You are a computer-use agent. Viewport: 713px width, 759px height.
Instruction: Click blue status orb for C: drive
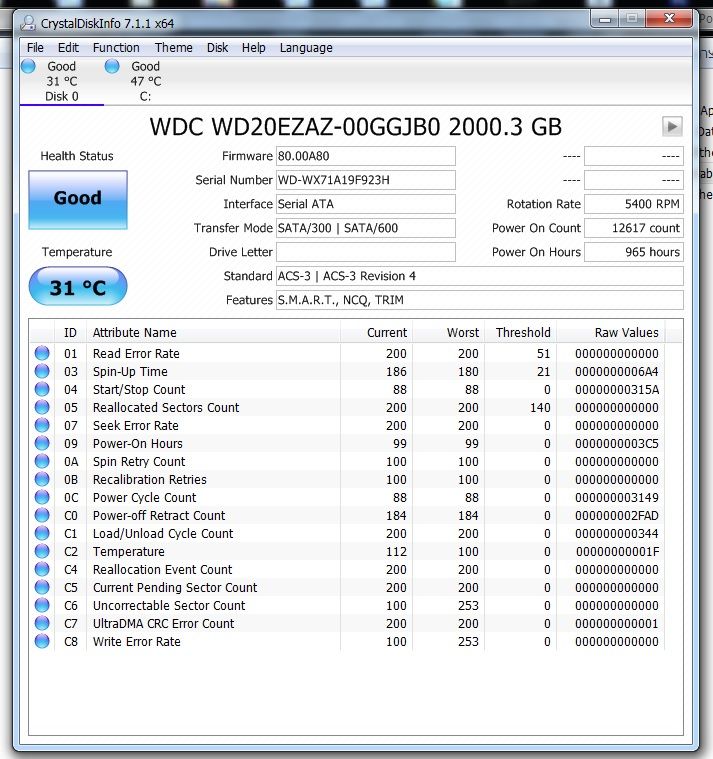coord(112,66)
